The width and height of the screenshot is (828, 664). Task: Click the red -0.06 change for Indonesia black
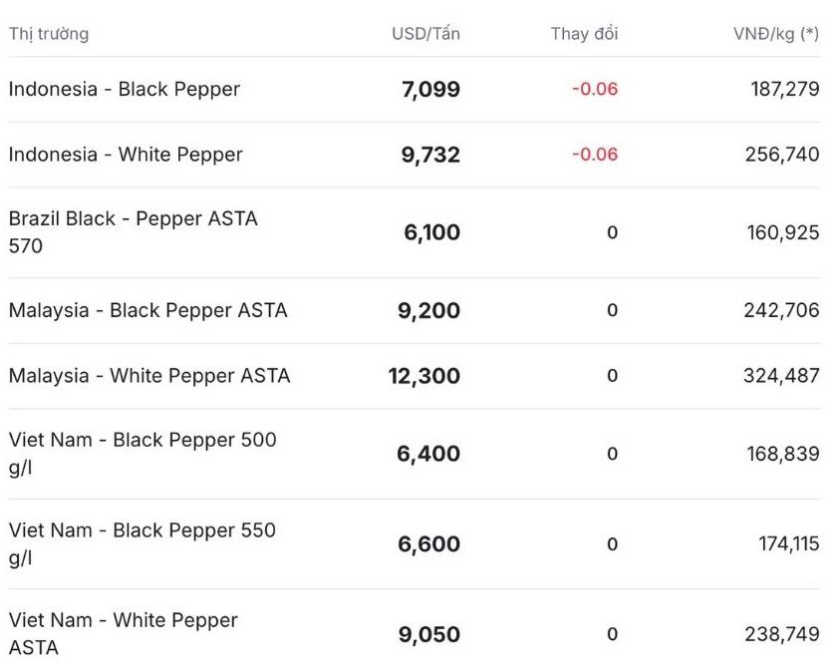[x=595, y=89]
